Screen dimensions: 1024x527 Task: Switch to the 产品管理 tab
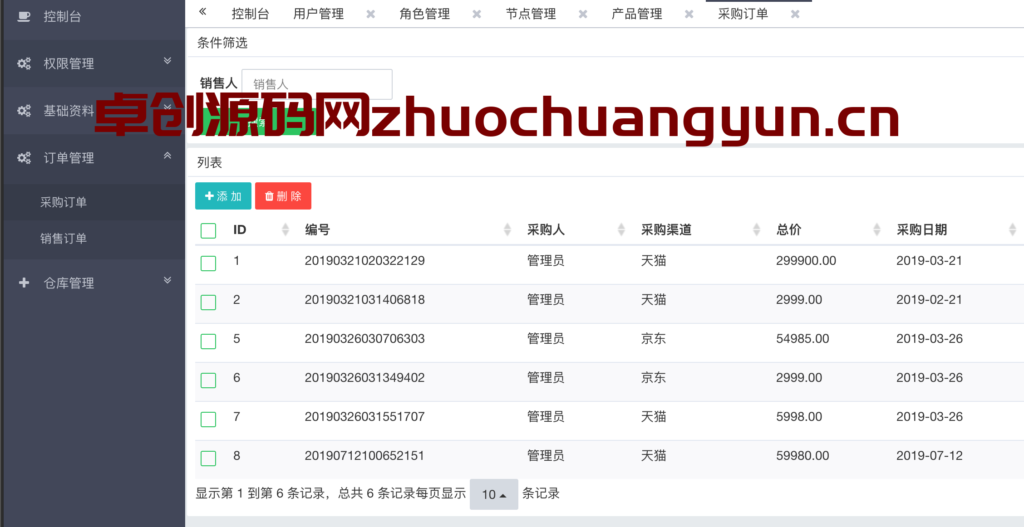click(x=637, y=14)
